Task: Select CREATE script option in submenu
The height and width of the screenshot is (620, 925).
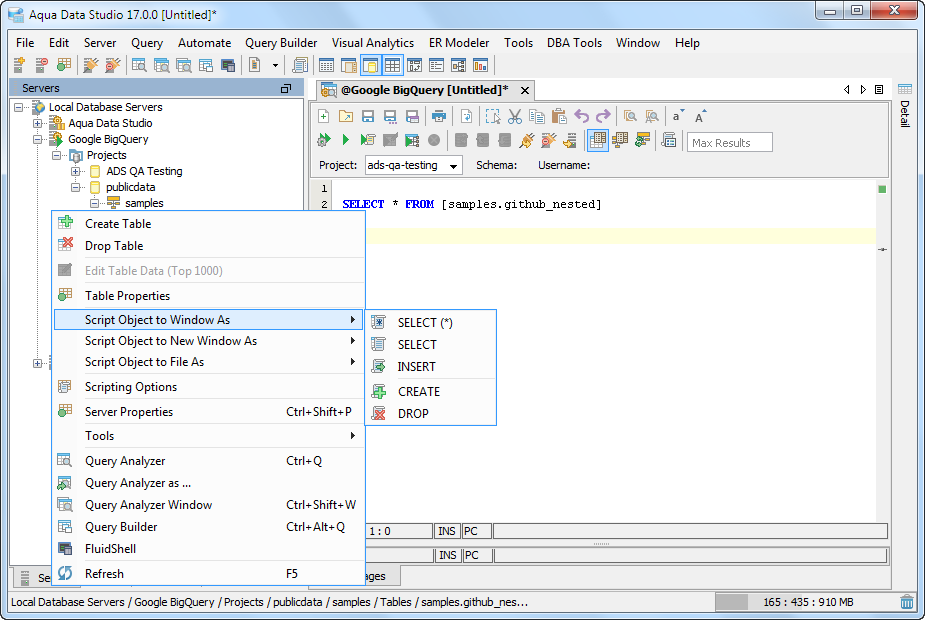Action: (x=431, y=391)
